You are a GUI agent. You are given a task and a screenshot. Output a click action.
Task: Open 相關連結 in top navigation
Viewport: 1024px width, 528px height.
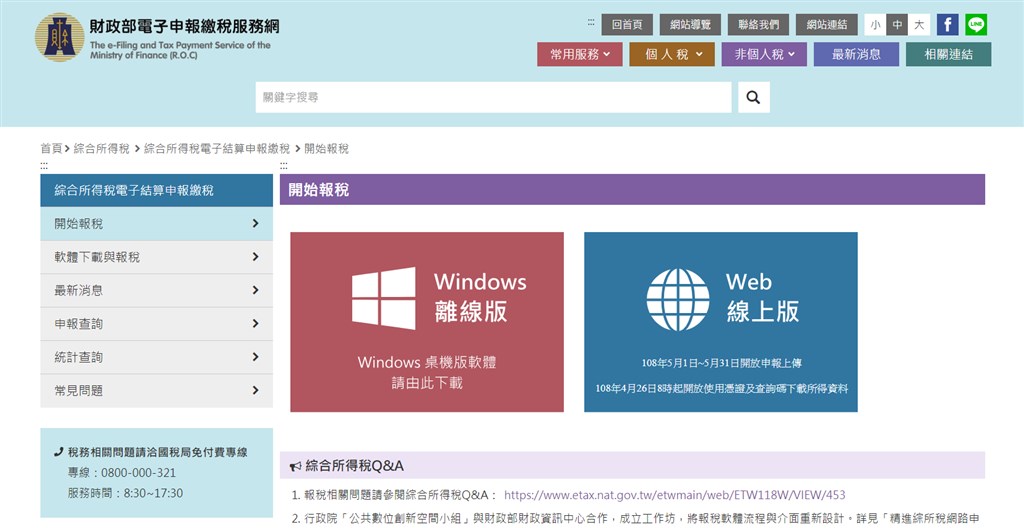[948, 54]
